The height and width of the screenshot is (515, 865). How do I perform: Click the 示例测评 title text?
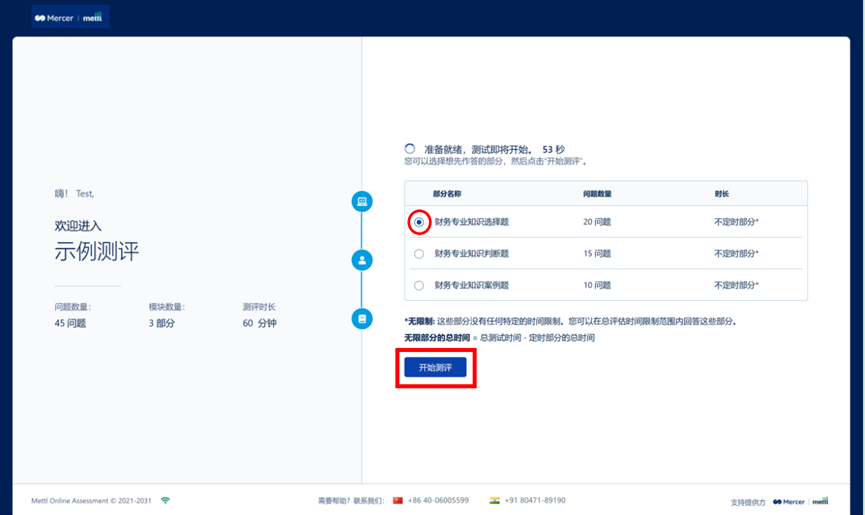click(x=97, y=251)
